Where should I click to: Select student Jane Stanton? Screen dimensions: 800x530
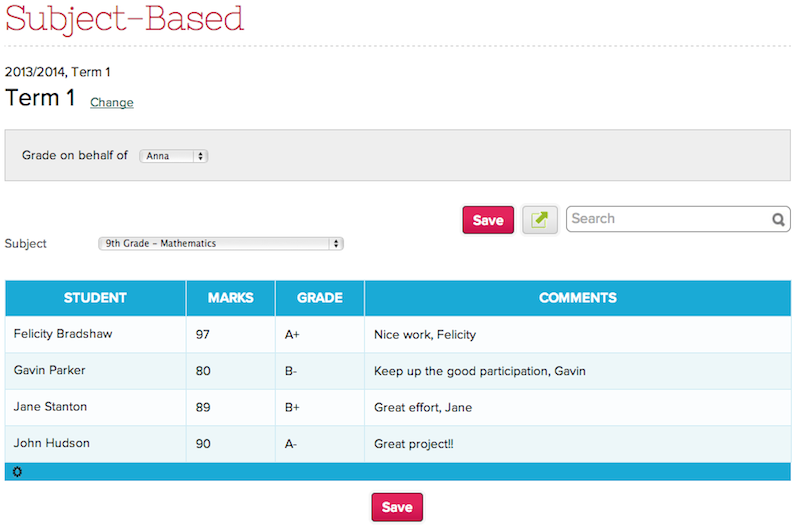coord(51,407)
